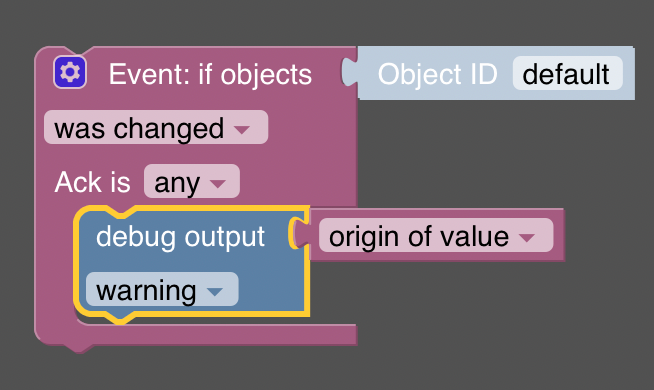Open the "was changed" dropdown

point(156,128)
